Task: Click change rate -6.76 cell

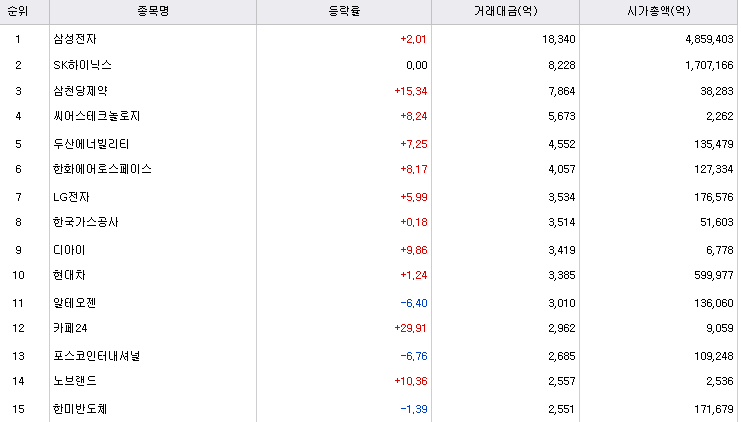Action: click(414, 355)
